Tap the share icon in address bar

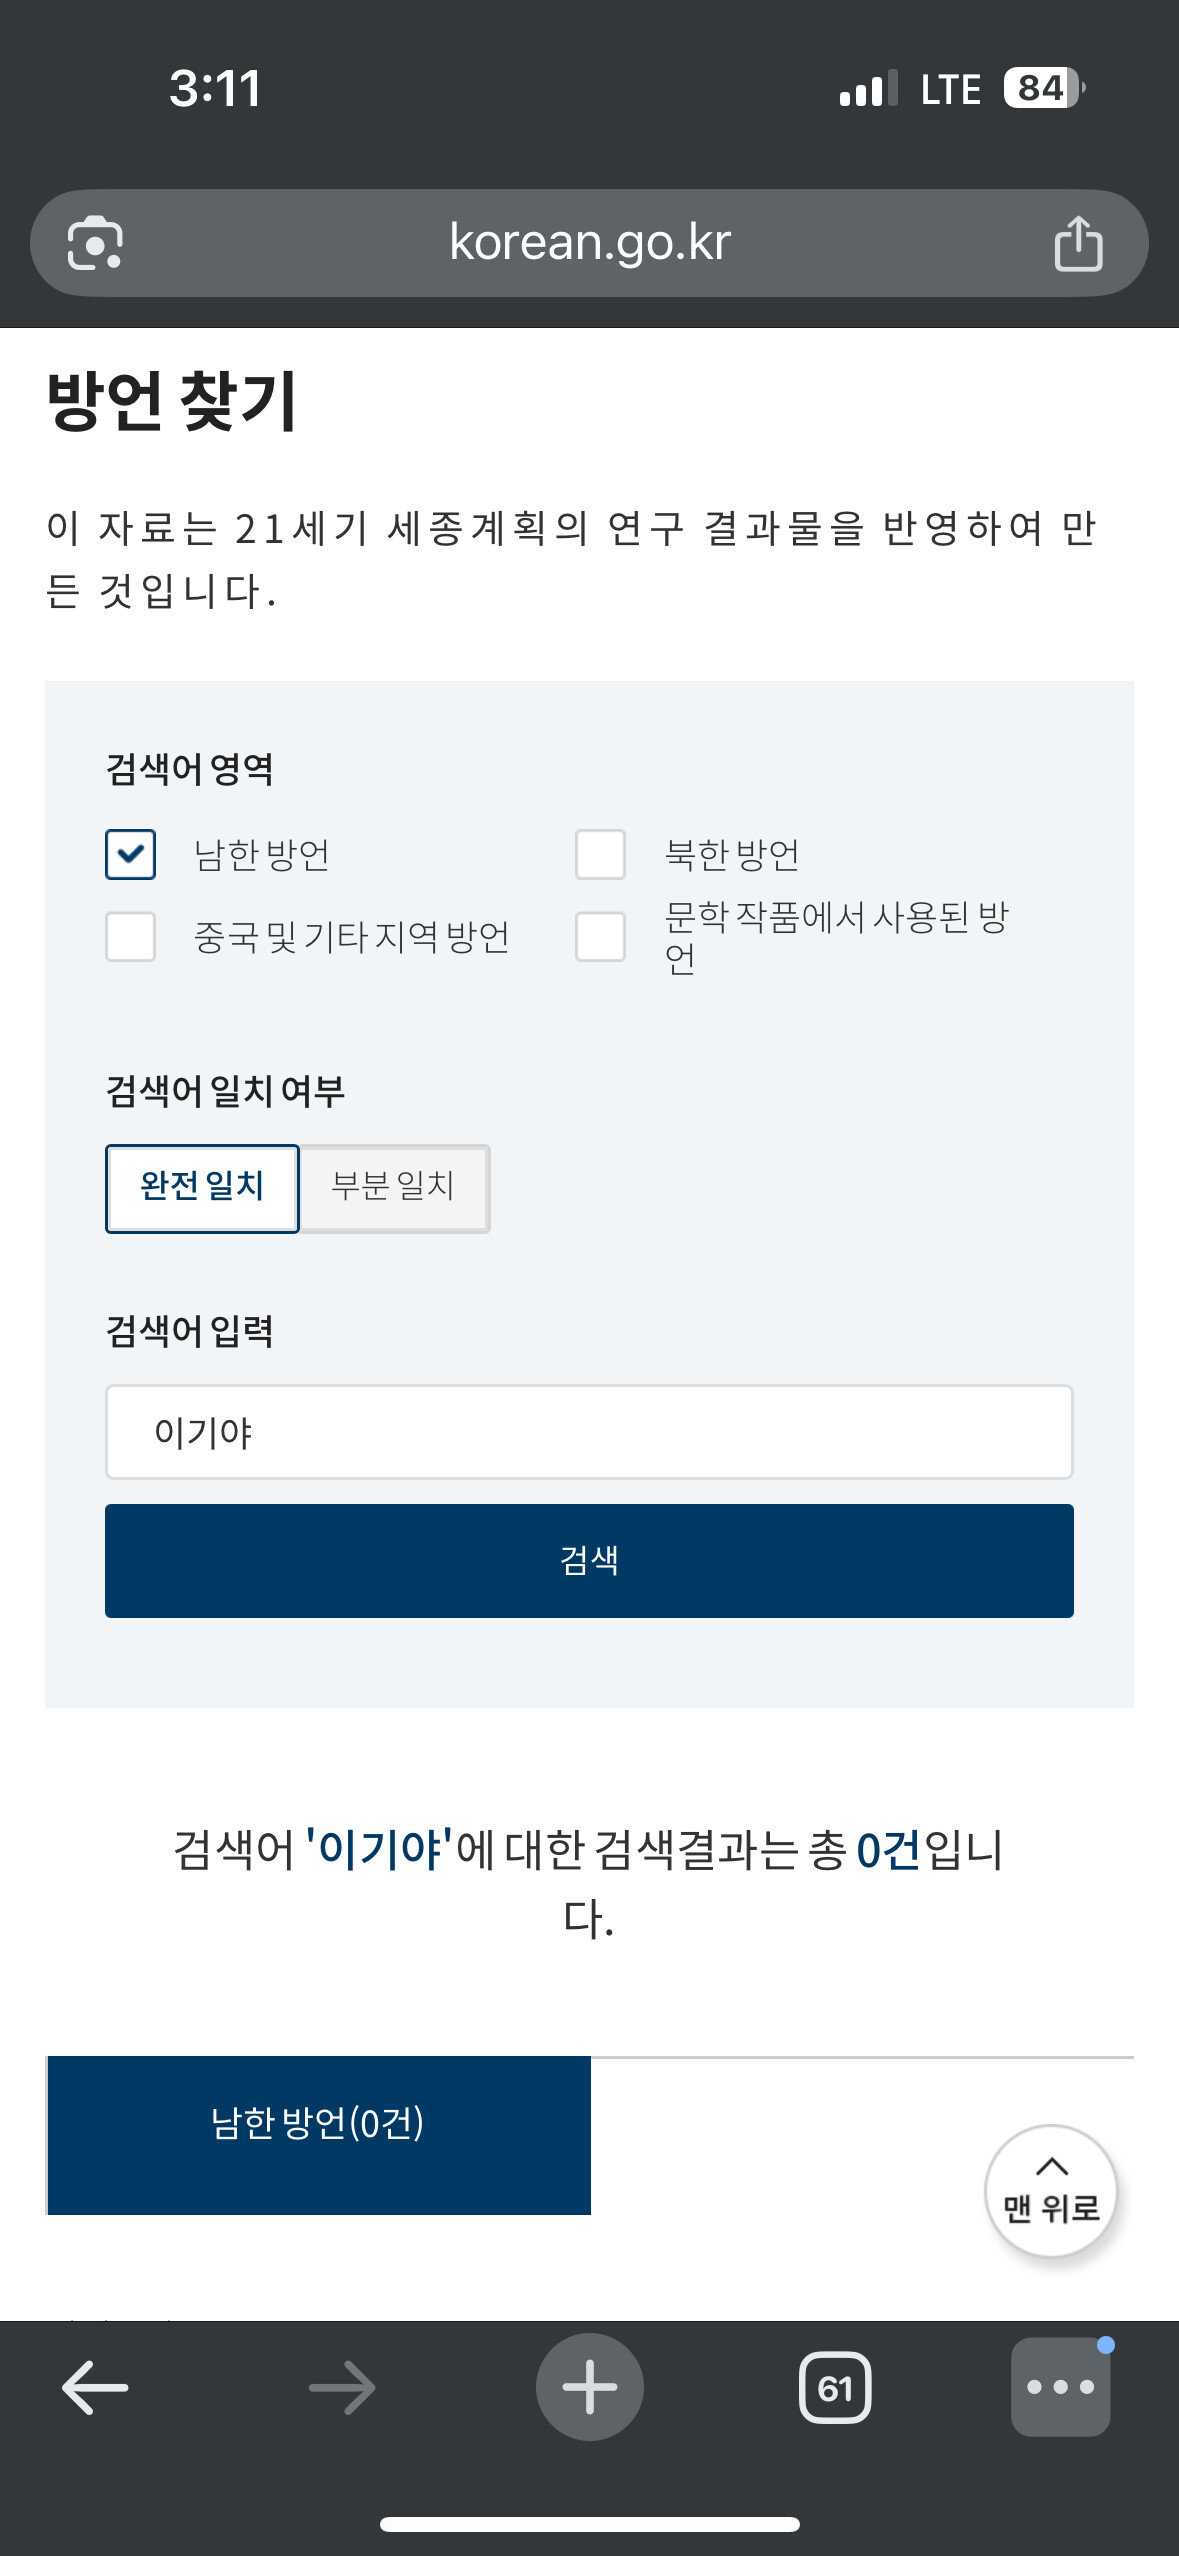[1078, 243]
